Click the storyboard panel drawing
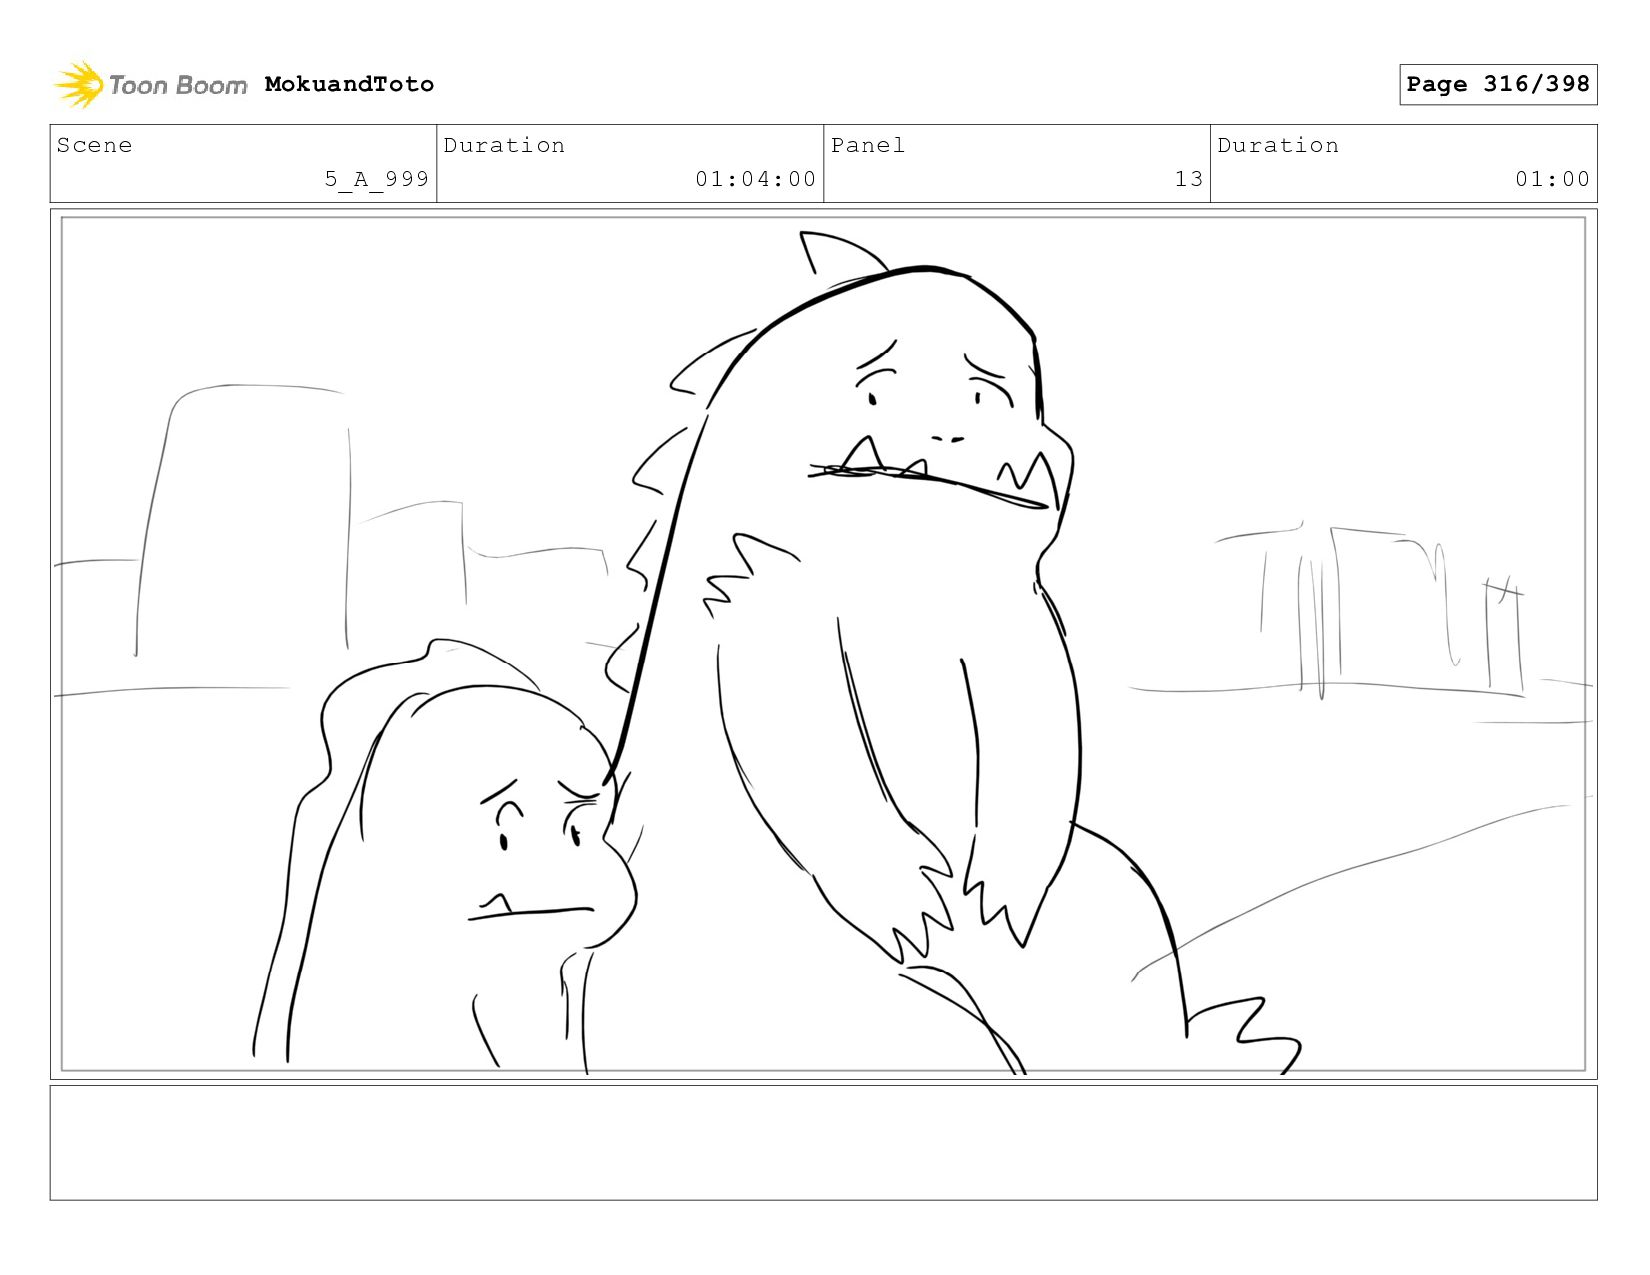 click(824, 644)
